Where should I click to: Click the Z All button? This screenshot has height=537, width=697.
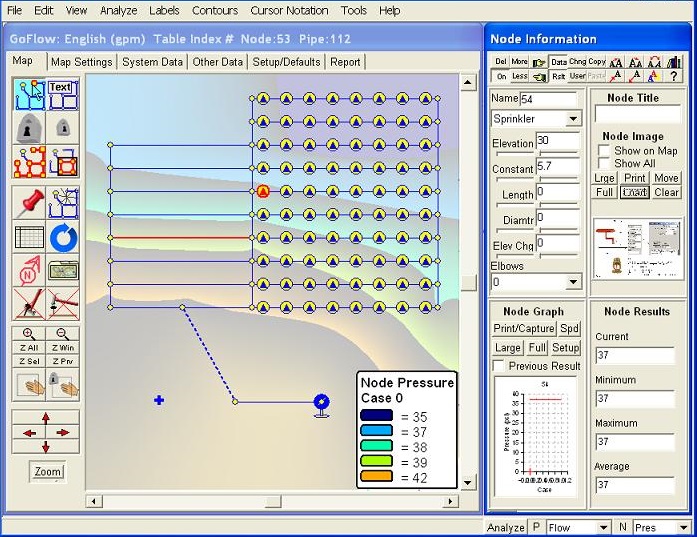click(29, 348)
